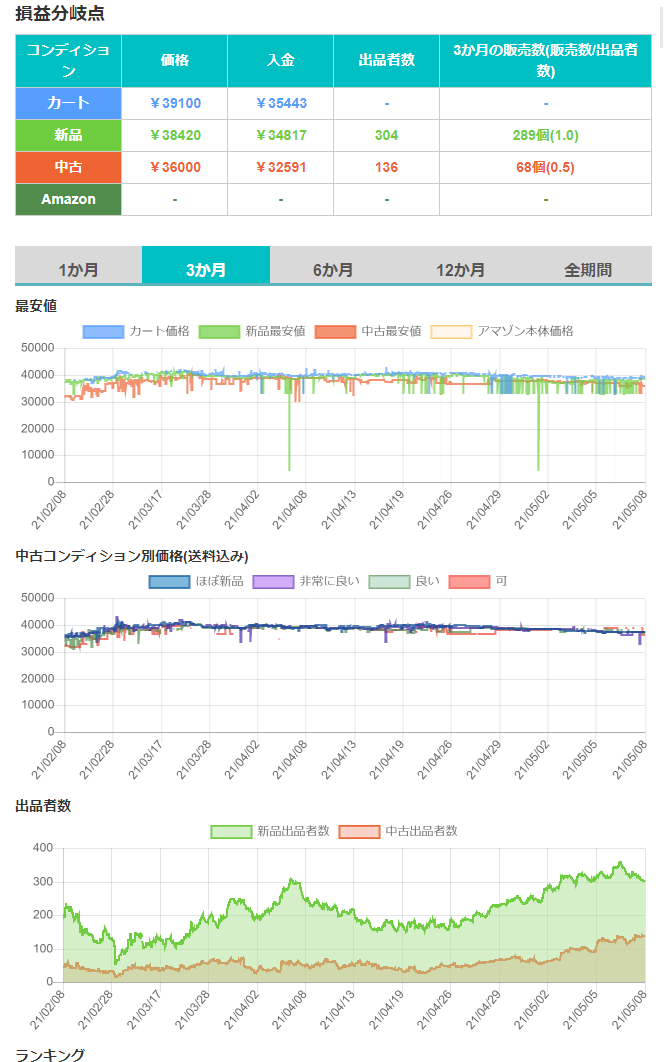Image resolution: width=667 pixels, height=1062 pixels.
Task: Switch to the 12か月 period tab
Action: point(460,269)
